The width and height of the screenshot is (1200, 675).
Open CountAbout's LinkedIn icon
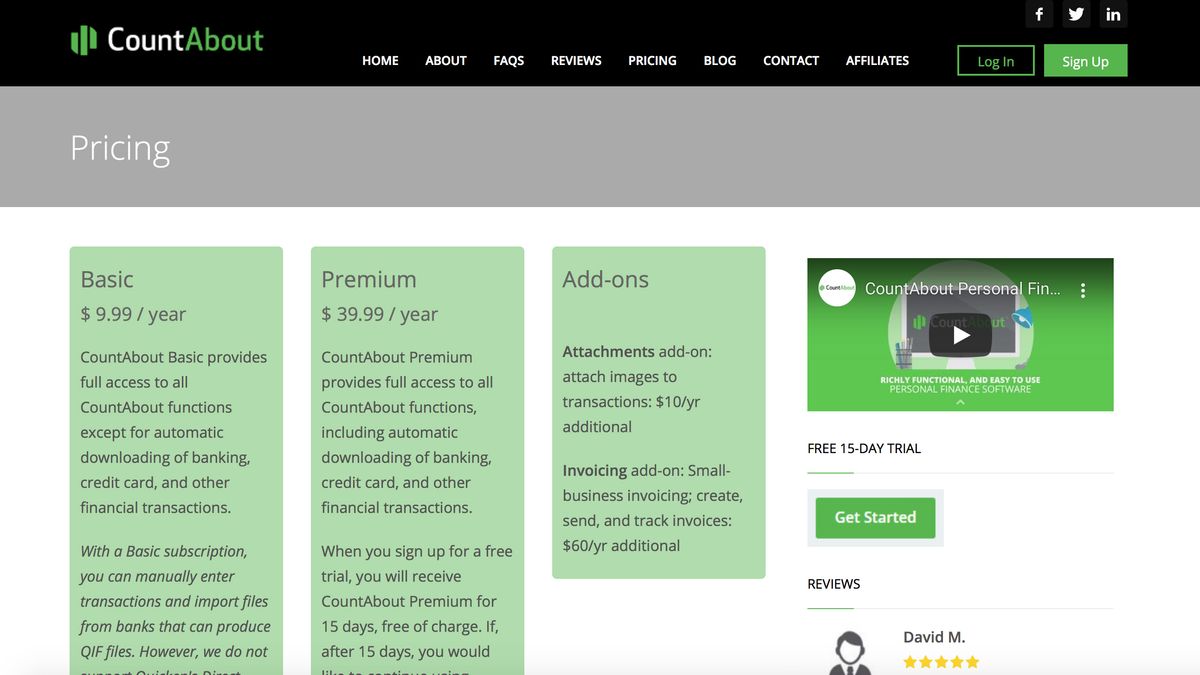click(1113, 14)
